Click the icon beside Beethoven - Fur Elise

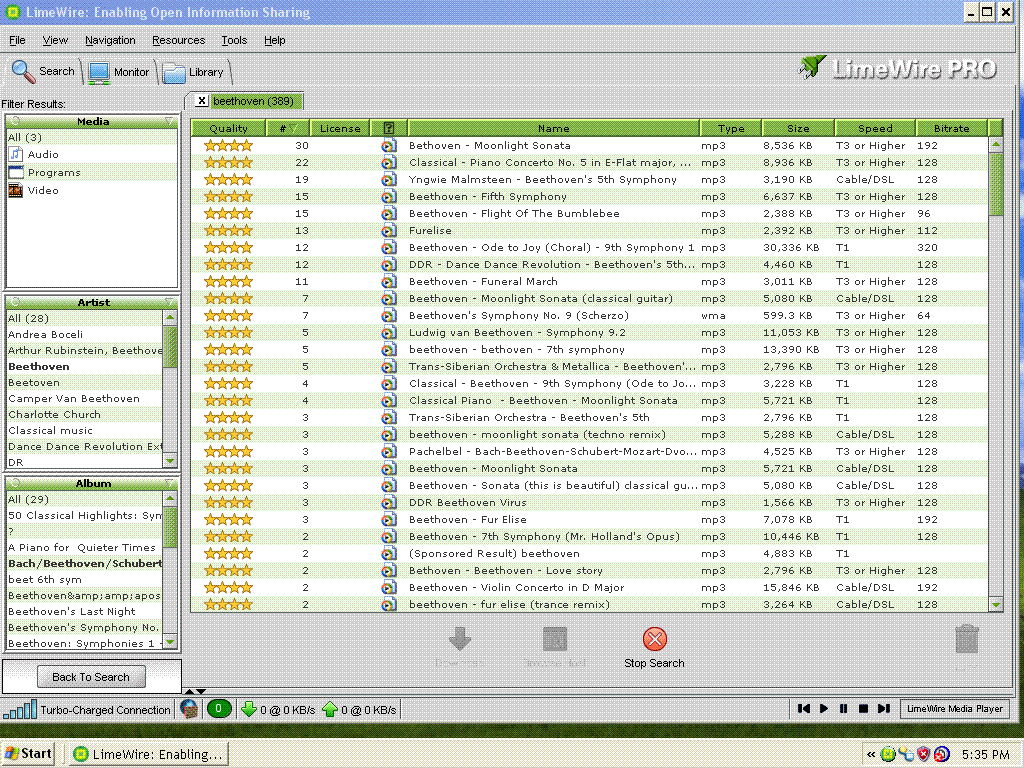389,519
